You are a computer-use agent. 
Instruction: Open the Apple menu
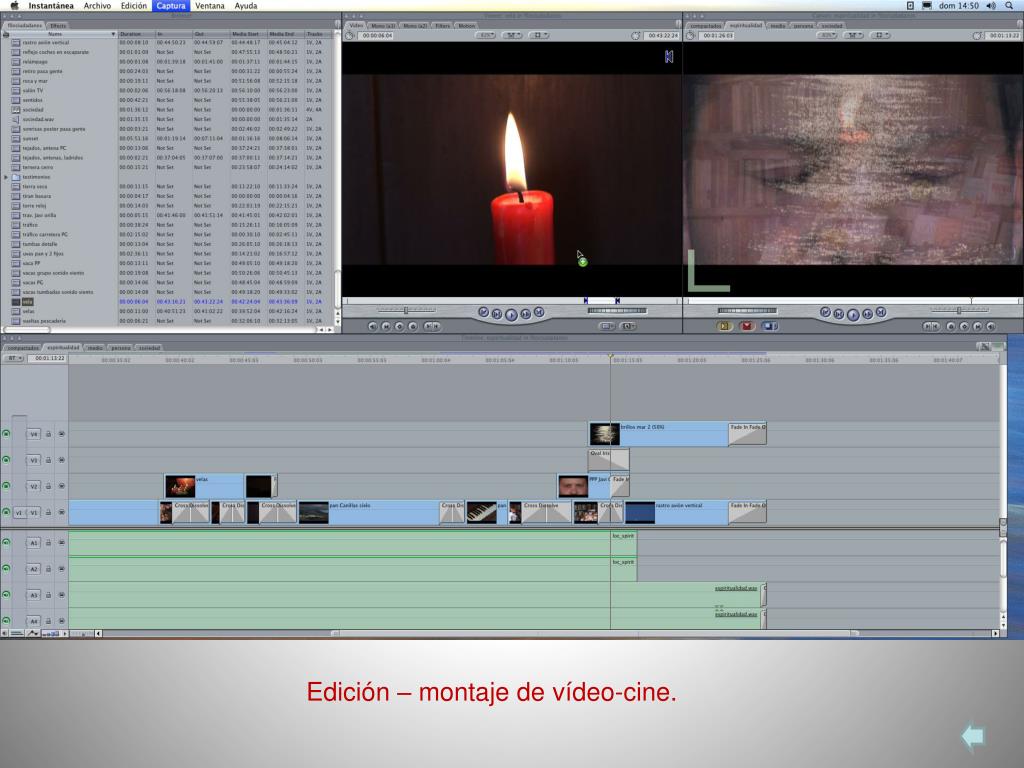pyautogui.click(x=14, y=6)
